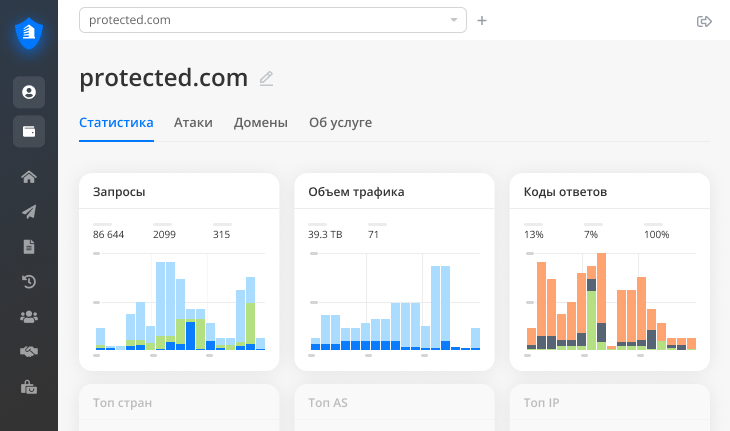Open the history clock icon
Image resolution: width=730 pixels, height=431 pixels.
(x=28, y=282)
